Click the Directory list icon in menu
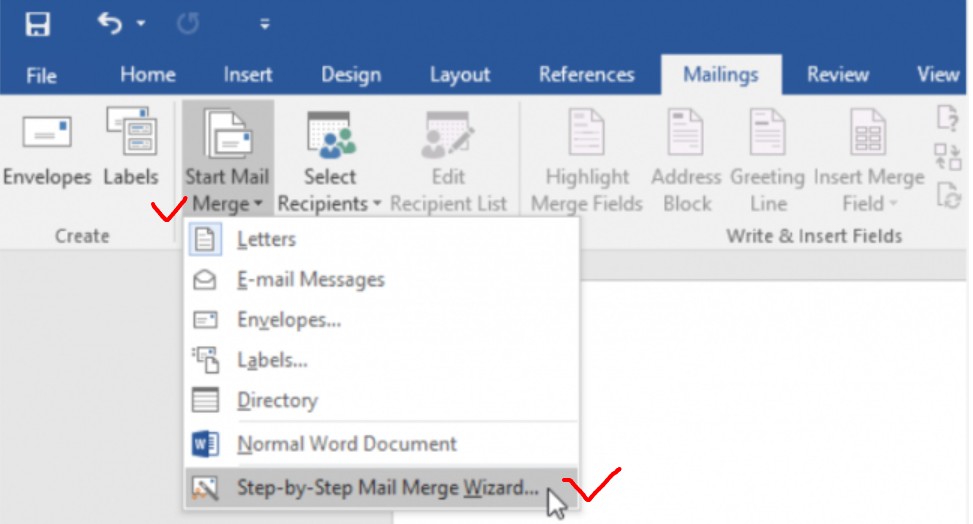Image resolution: width=973 pixels, height=524 pixels. 205,400
